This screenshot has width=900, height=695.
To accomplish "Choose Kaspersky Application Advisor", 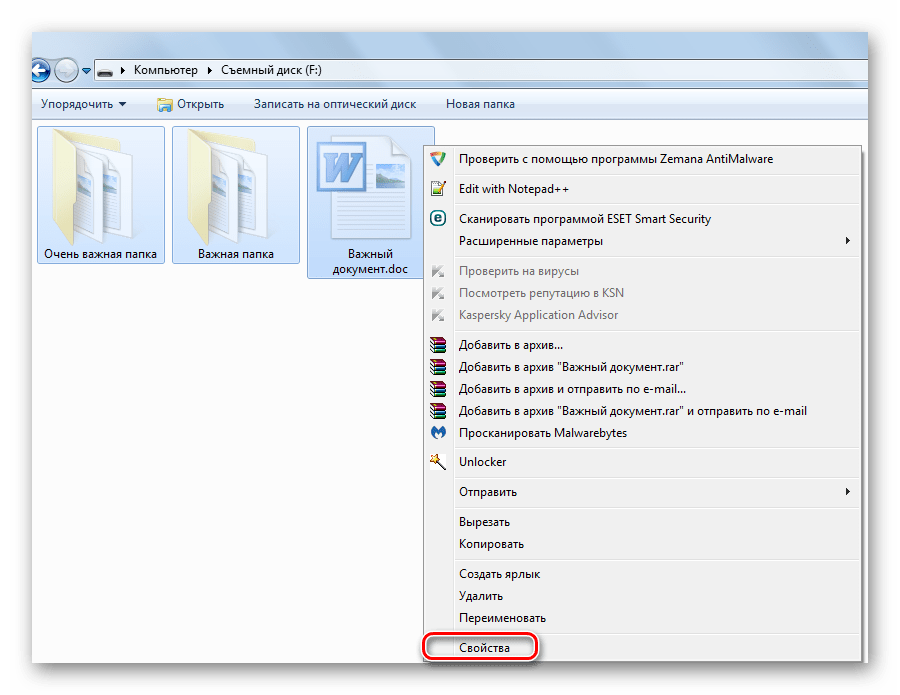I will tap(642, 315).
